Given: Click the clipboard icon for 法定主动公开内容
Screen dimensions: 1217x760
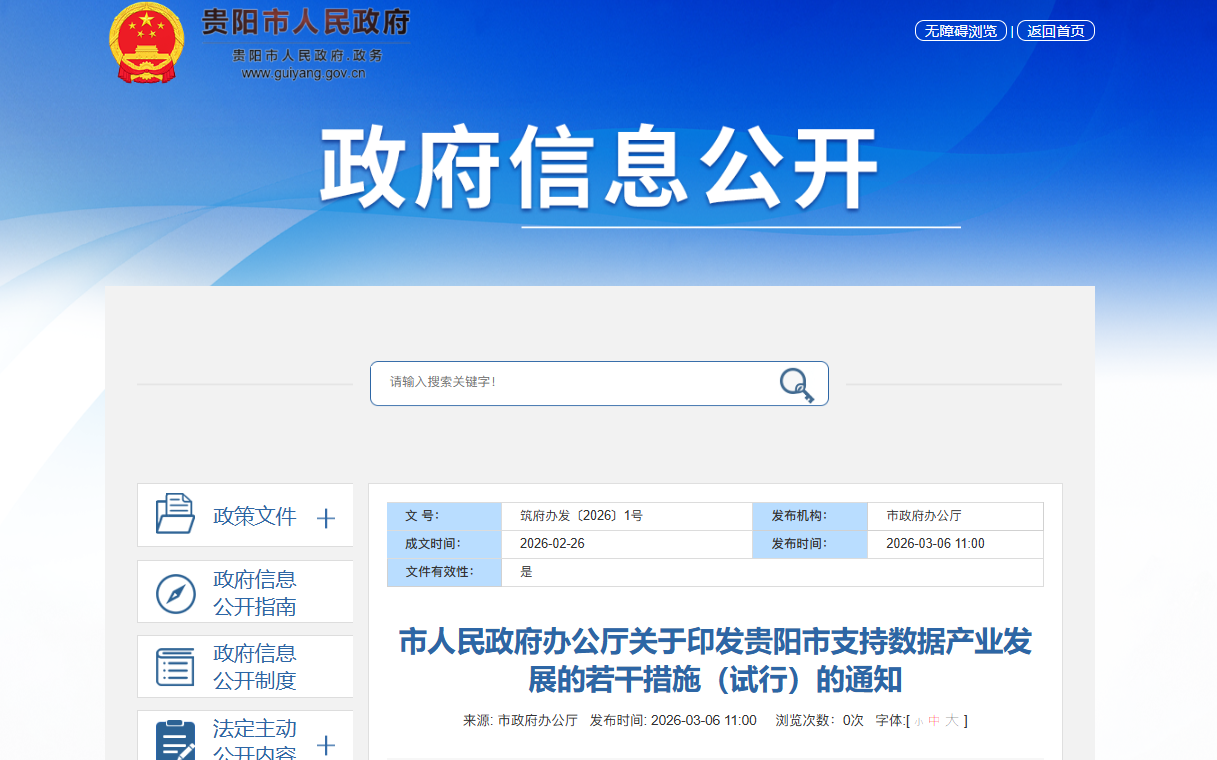Looking at the screenshot, I should tap(175, 741).
